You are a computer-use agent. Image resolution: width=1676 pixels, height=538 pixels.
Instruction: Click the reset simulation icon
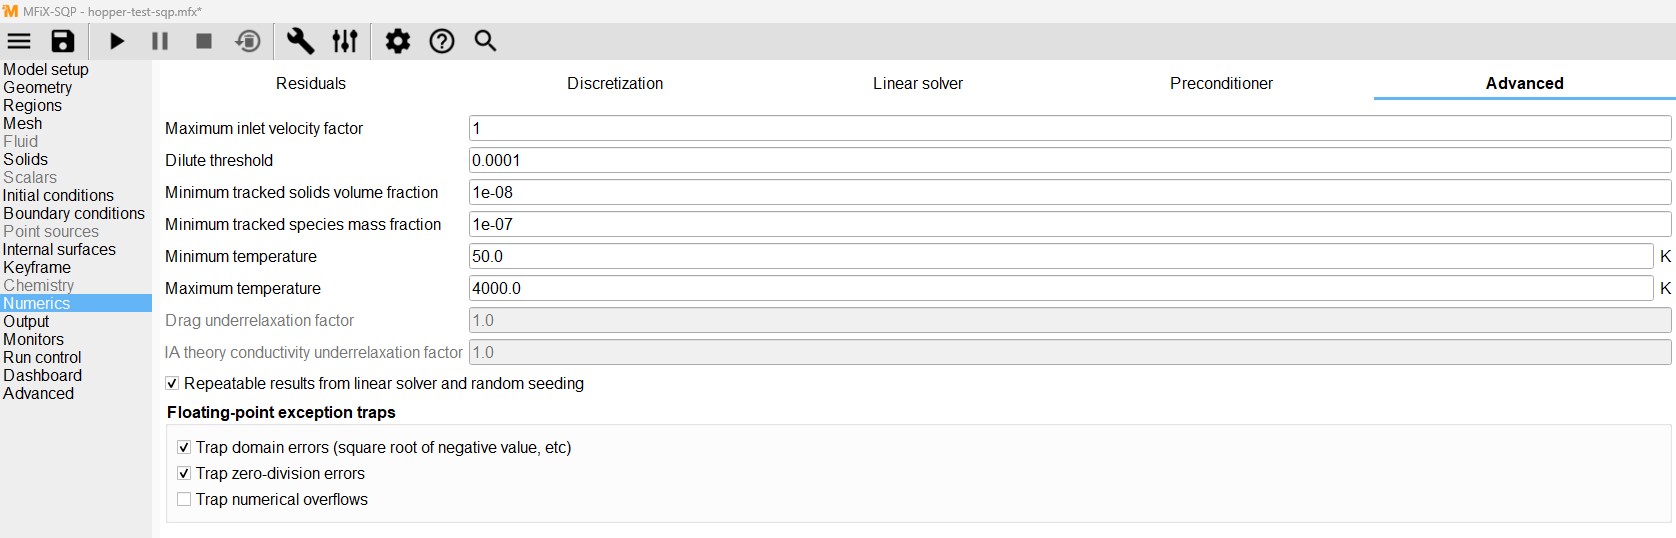[x=248, y=41]
